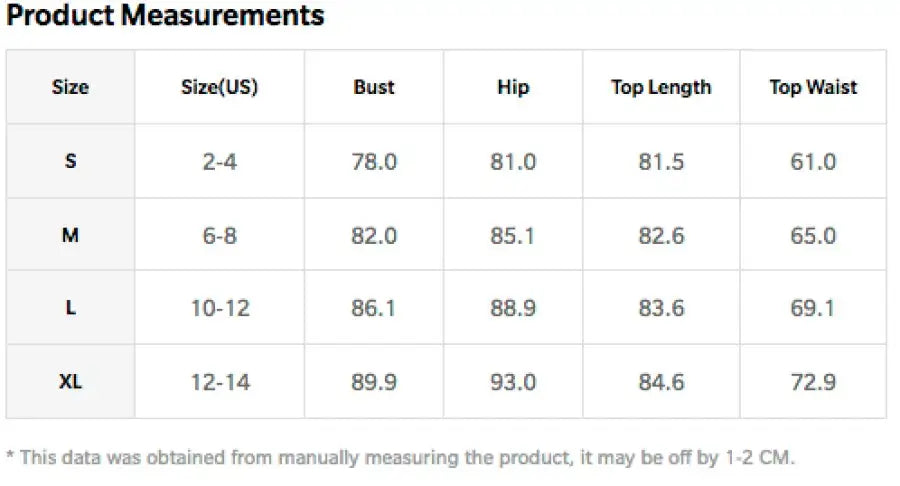The width and height of the screenshot is (900, 486).
Task: Select the L size row label
Action: point(70,308)
